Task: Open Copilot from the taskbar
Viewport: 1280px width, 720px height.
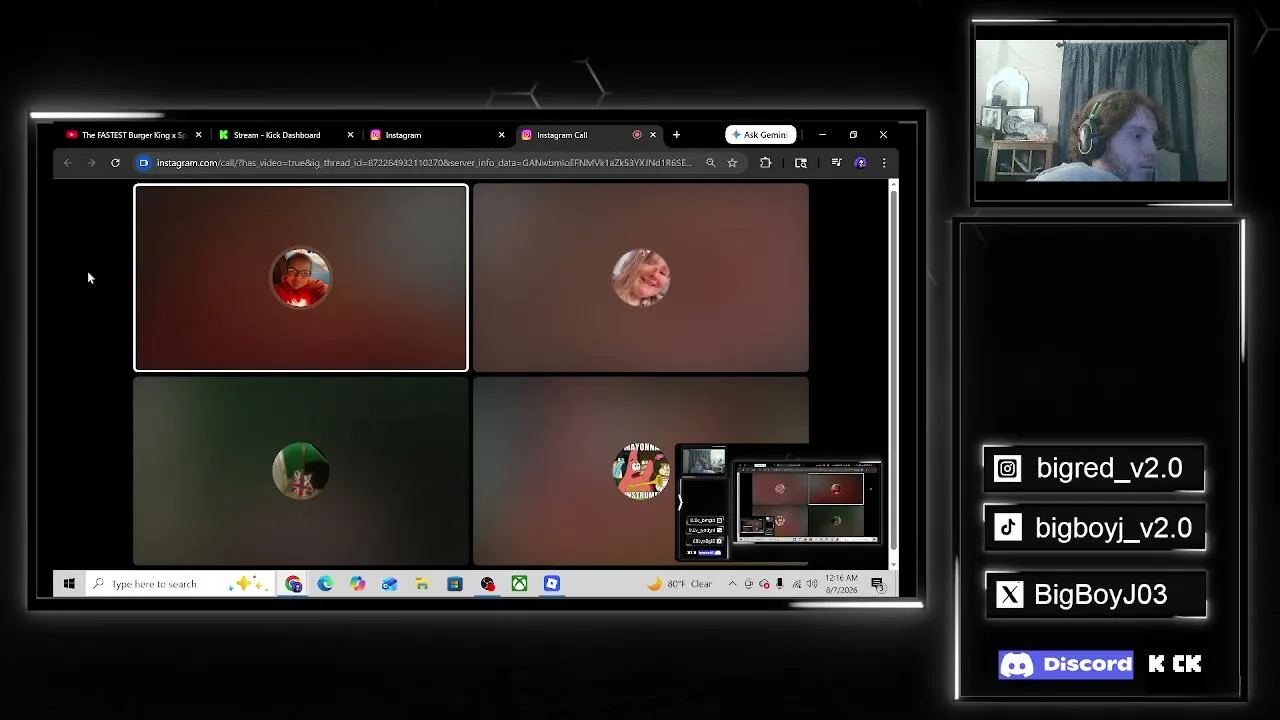Action: pyautogui.click(x=357, y=584)
